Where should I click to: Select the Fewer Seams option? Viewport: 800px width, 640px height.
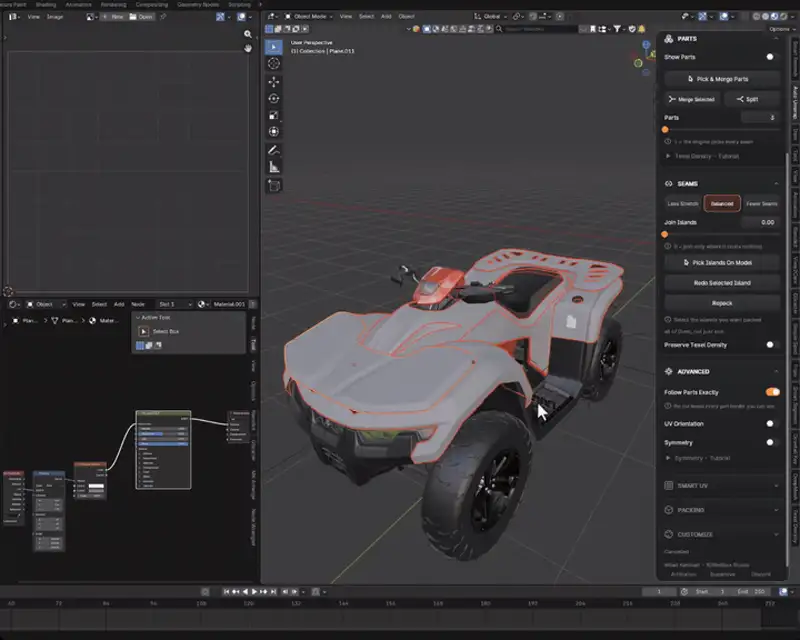pyautogui.click(x=762, y=204)
